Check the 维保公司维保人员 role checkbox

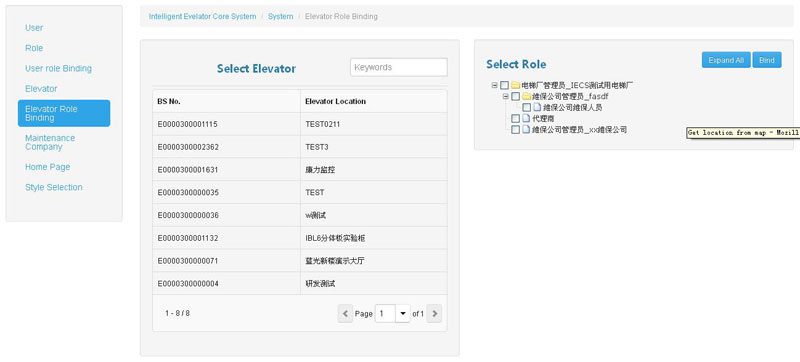pyautogui.click(x=527, y=108)
